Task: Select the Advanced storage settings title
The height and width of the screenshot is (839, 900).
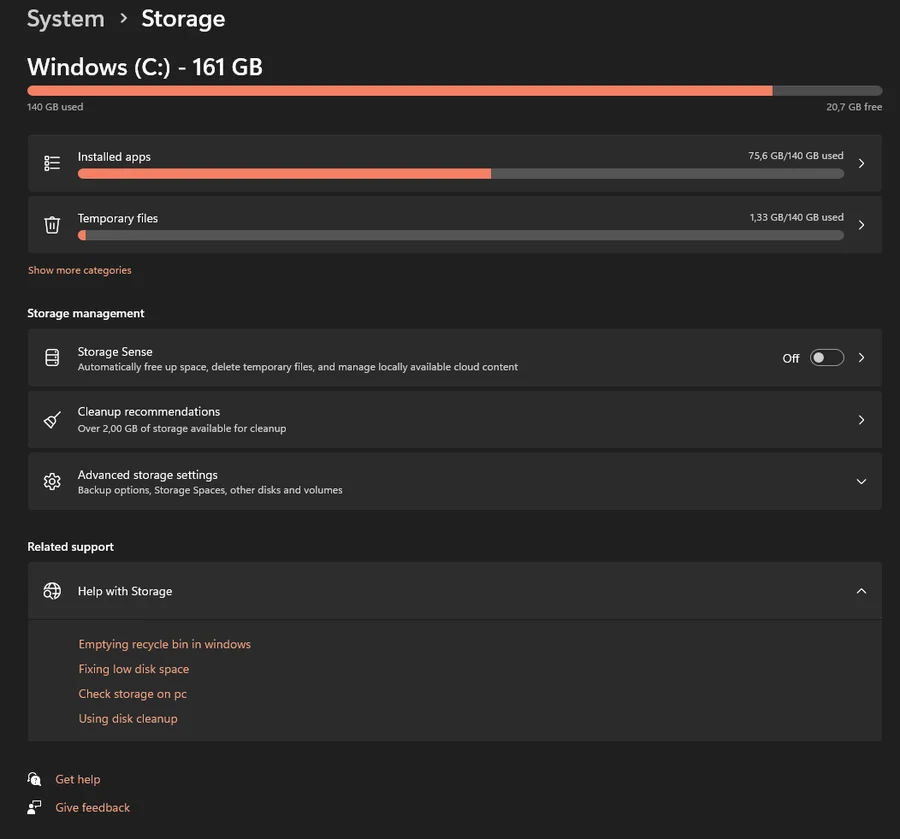Action: tap(148, 475)
